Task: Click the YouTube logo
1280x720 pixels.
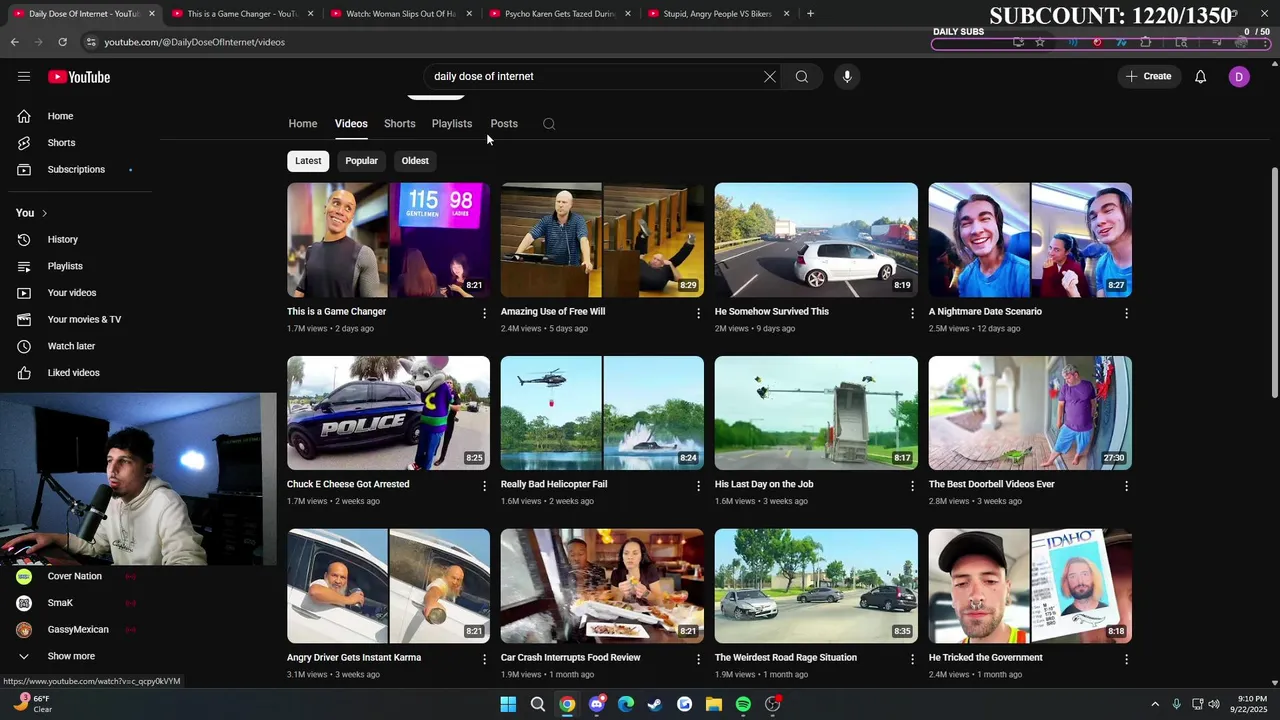Action: pyautogui.click(x=79, y=77)
